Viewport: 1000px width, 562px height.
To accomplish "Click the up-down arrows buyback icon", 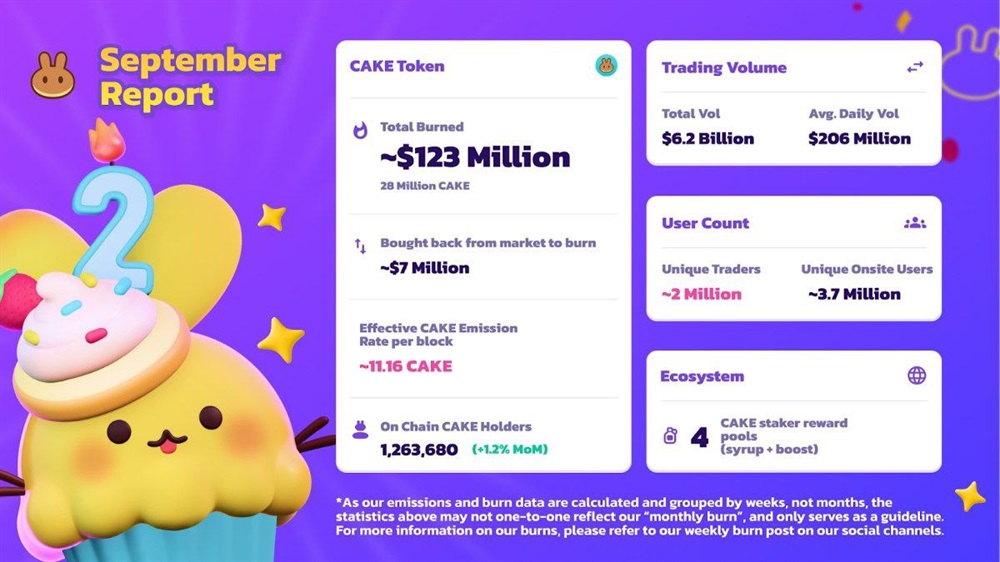I will 360,244.
